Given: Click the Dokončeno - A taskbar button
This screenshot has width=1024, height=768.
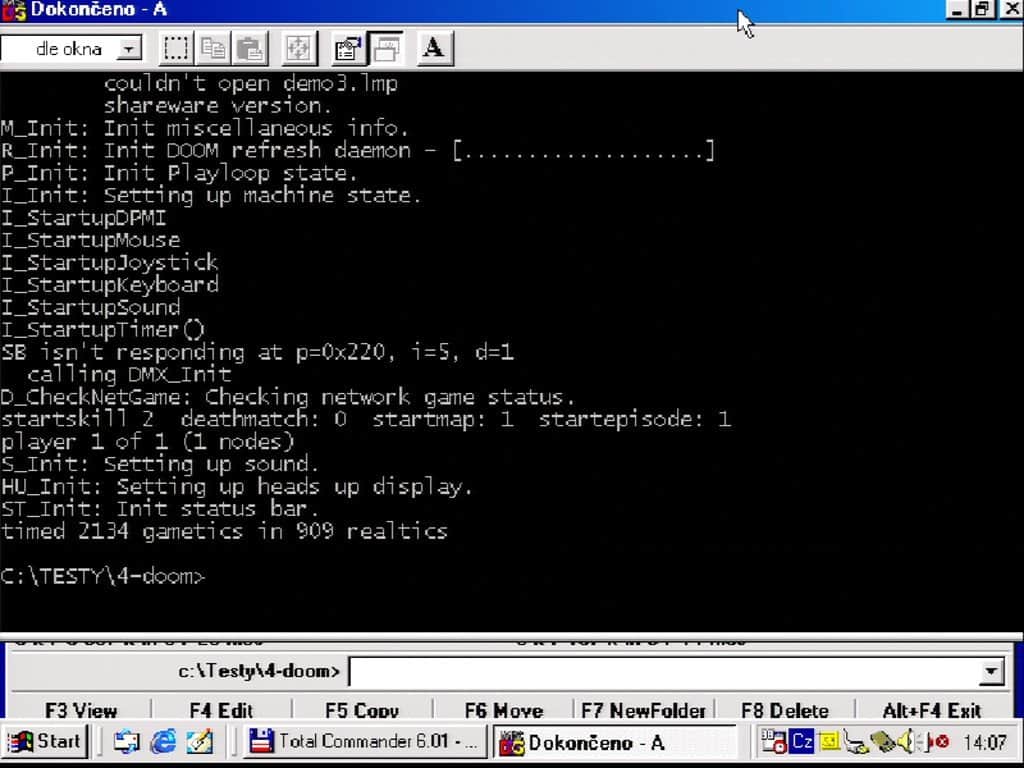Looking at the screenshot, I should (x=614, y=743).
